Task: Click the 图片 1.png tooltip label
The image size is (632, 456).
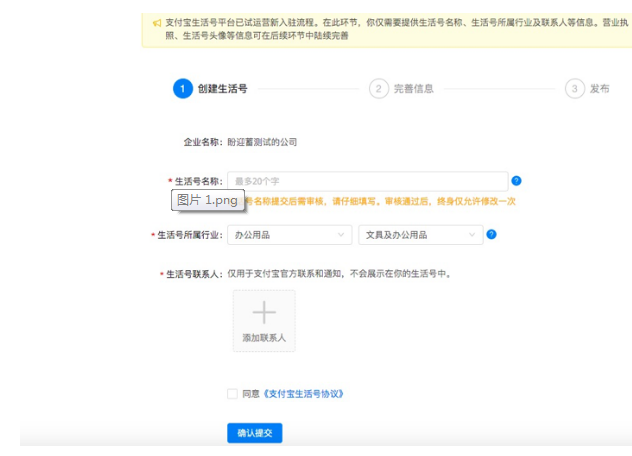Action: point(208,200)
